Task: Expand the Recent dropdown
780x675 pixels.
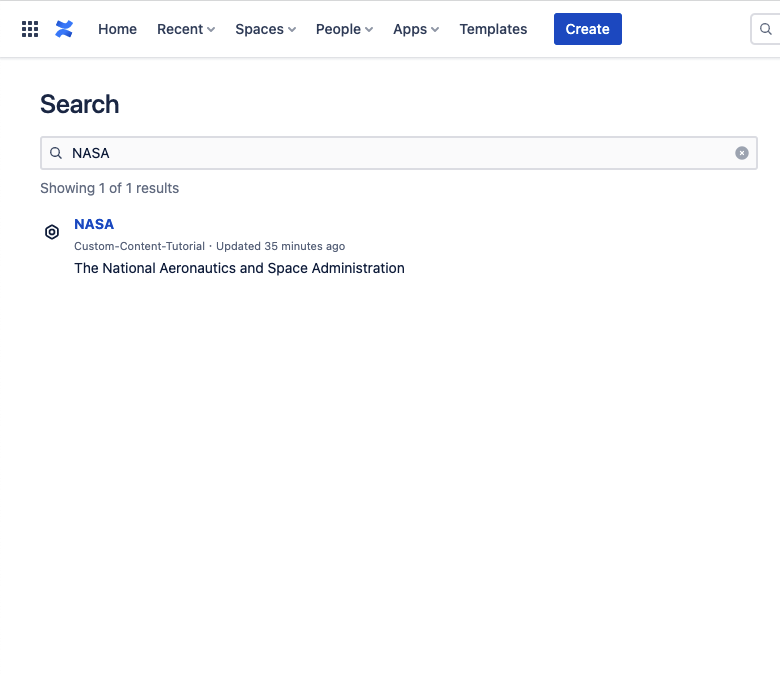Action: click(186, 29)
